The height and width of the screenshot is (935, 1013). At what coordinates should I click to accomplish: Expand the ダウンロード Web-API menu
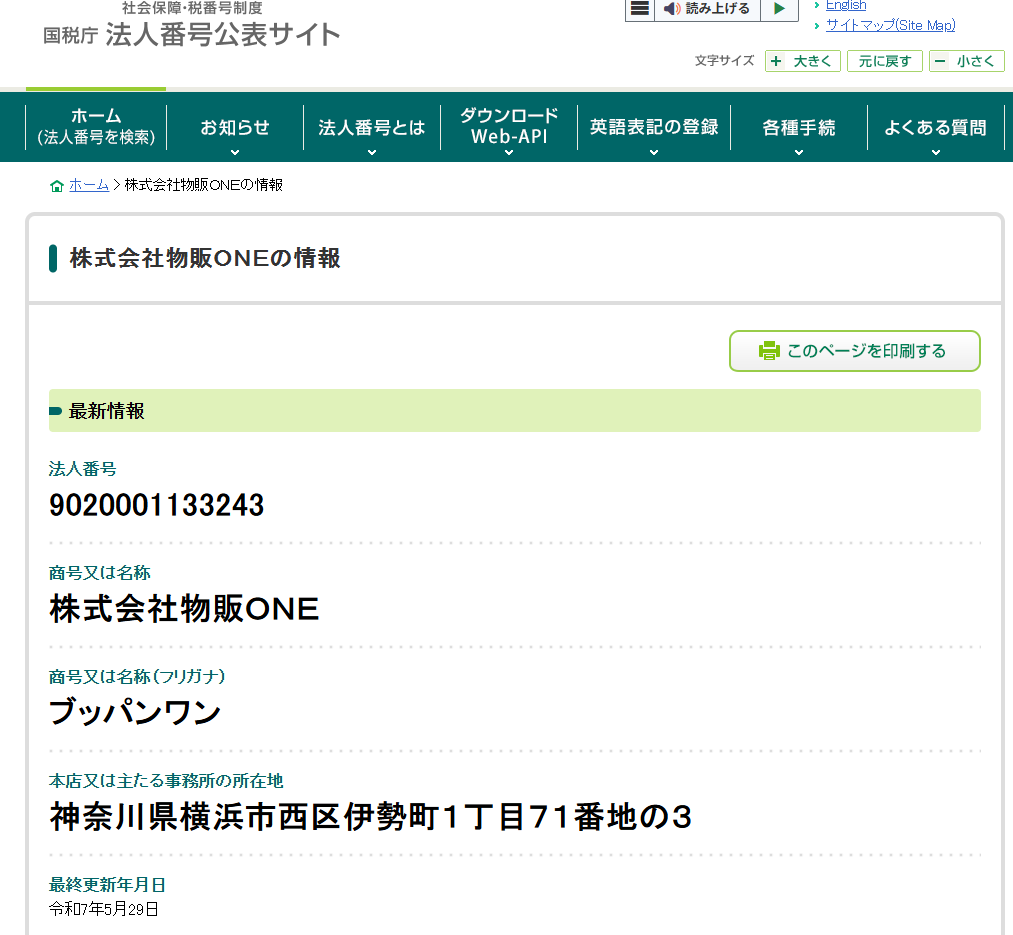tap(509, 127)
